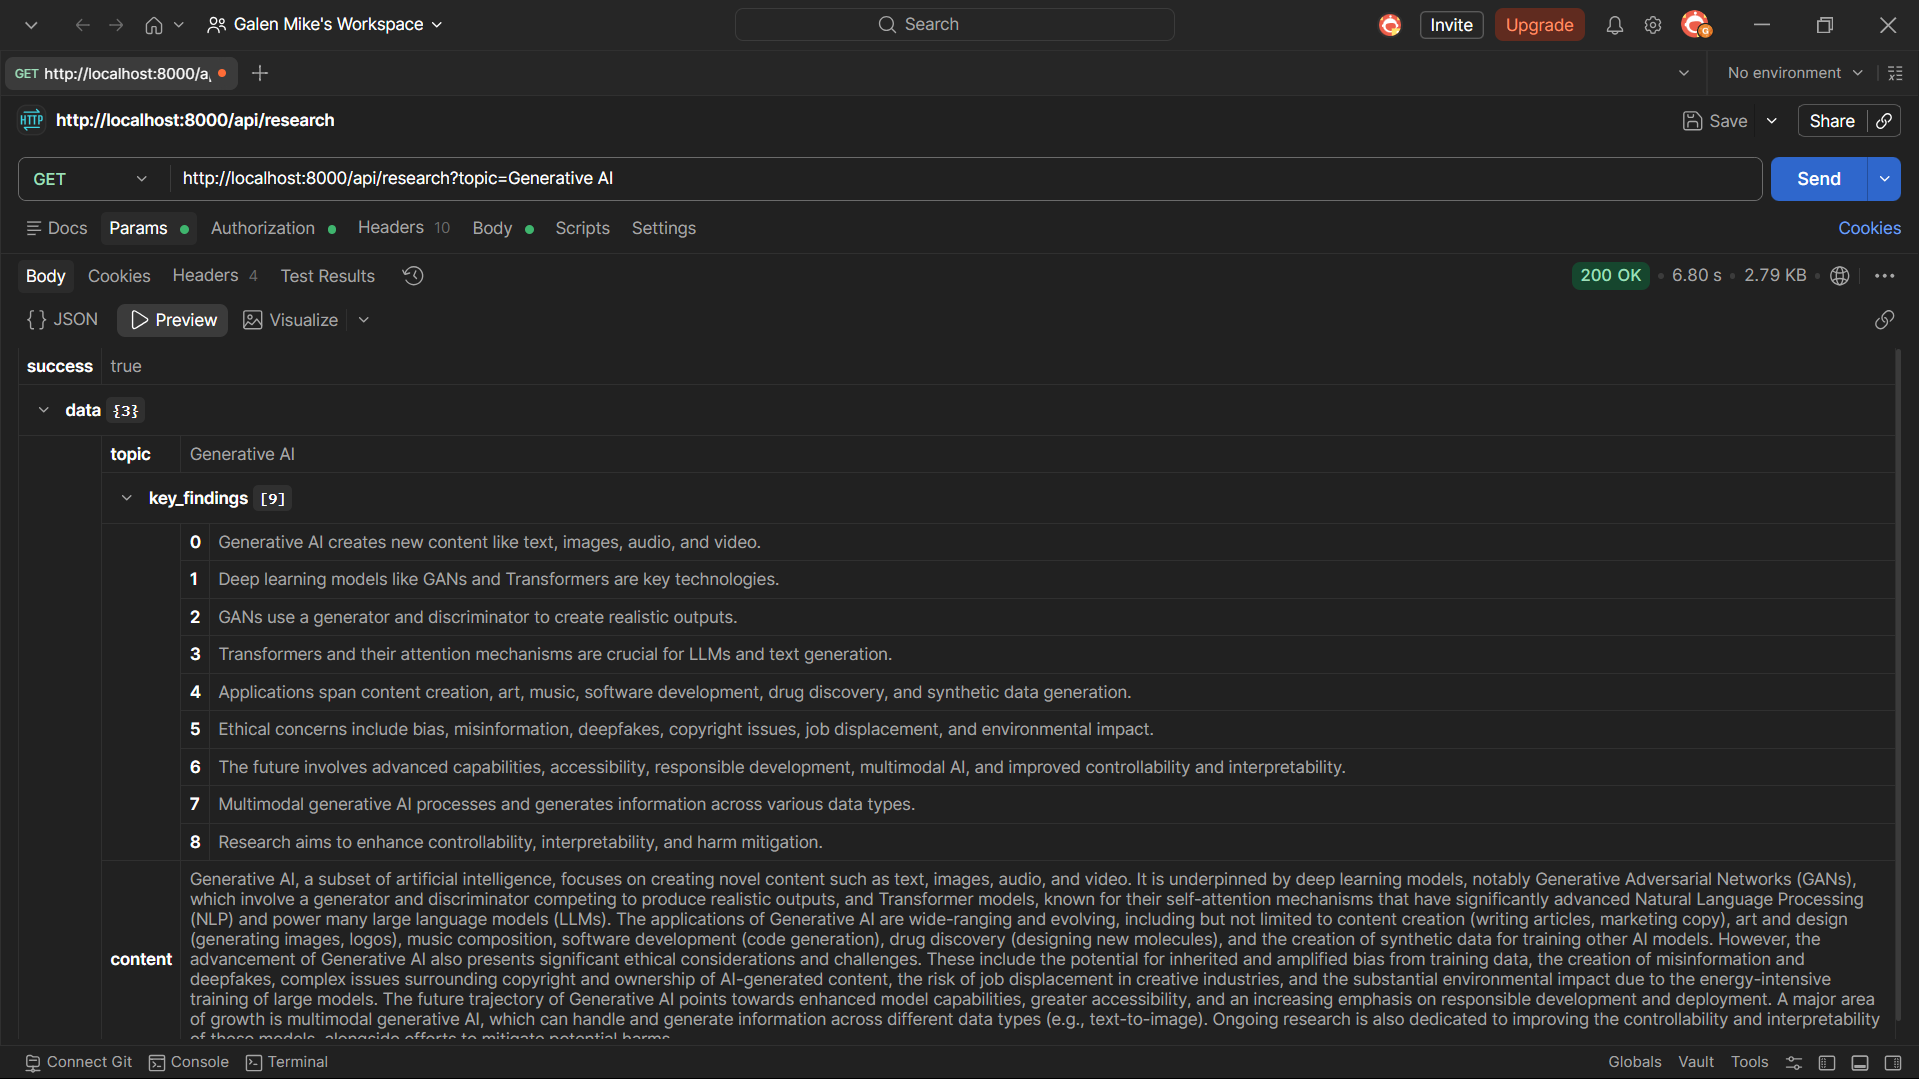Open the HTTP method GET dropdown
The width and height of the screenshot is (1919, 1079).
pyautogui.click(x=91, y=179)
